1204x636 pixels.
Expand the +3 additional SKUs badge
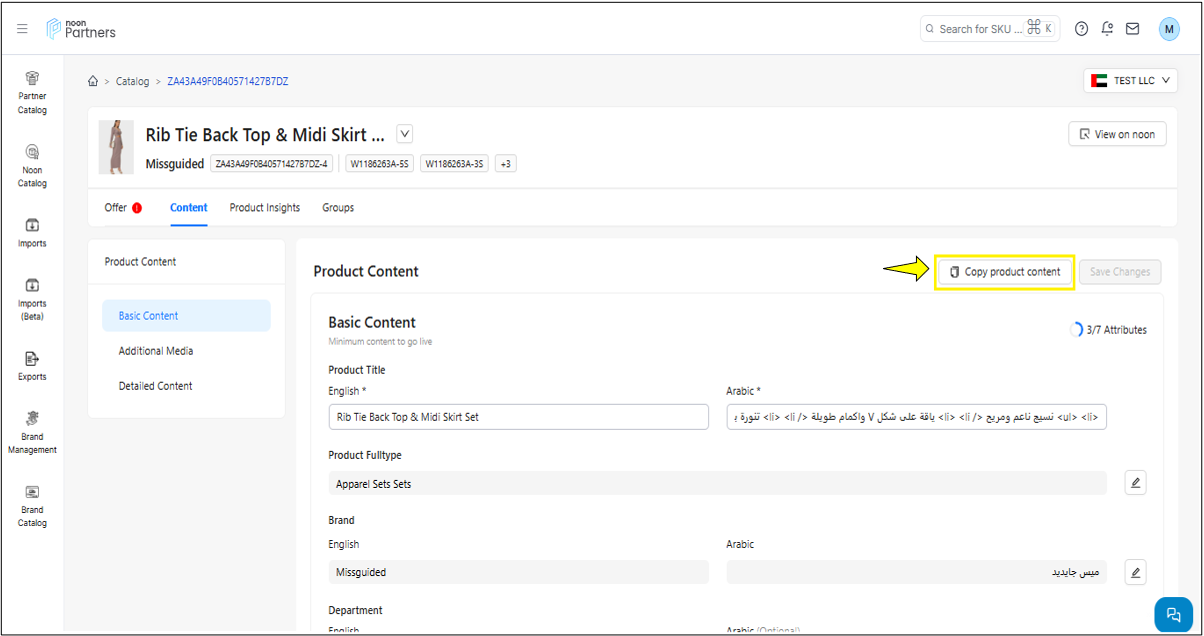click(506, 164)
